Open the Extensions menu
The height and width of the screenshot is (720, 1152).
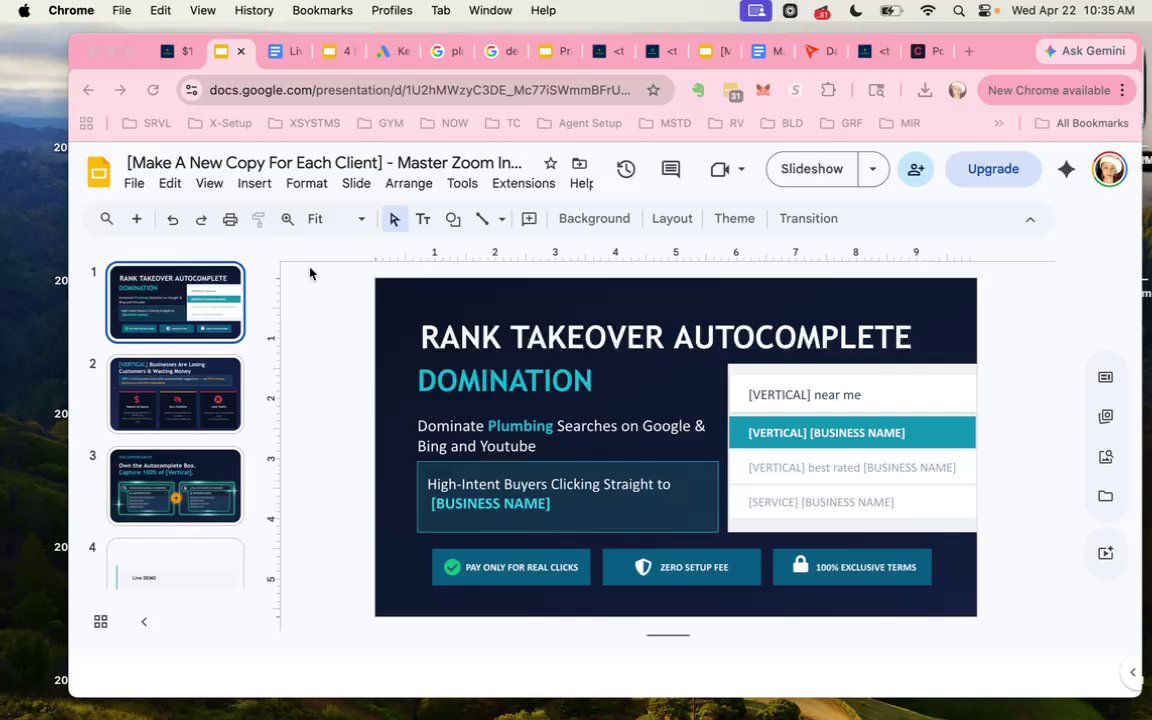coord(523,184)
